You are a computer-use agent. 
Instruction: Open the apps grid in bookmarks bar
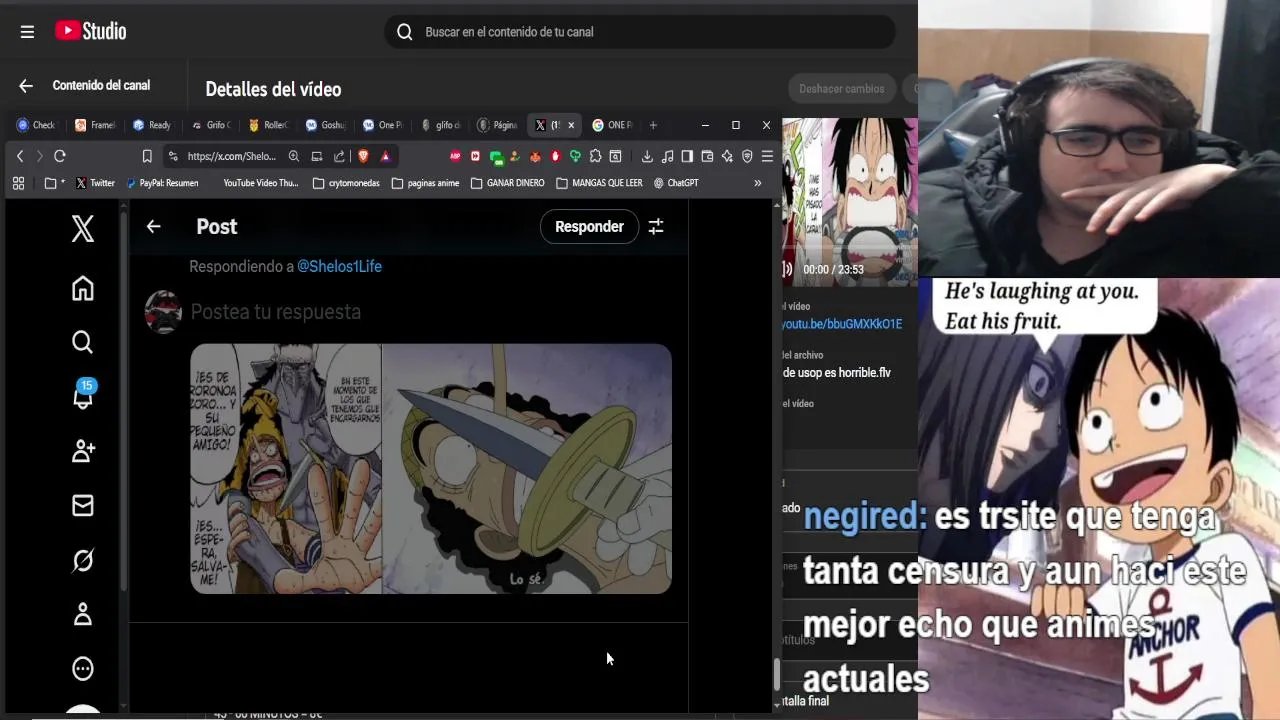click(x=18, y=183)
